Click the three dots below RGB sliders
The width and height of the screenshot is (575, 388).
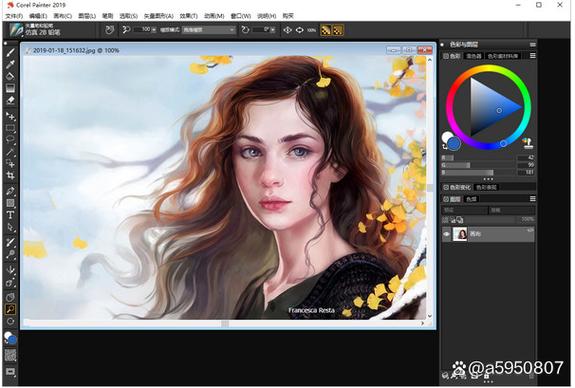coord(488,179)
